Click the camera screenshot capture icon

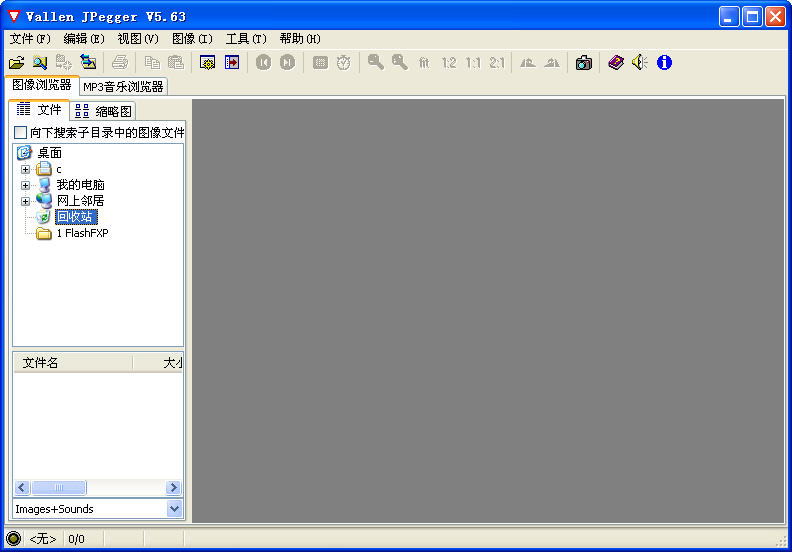coord(584,63)
